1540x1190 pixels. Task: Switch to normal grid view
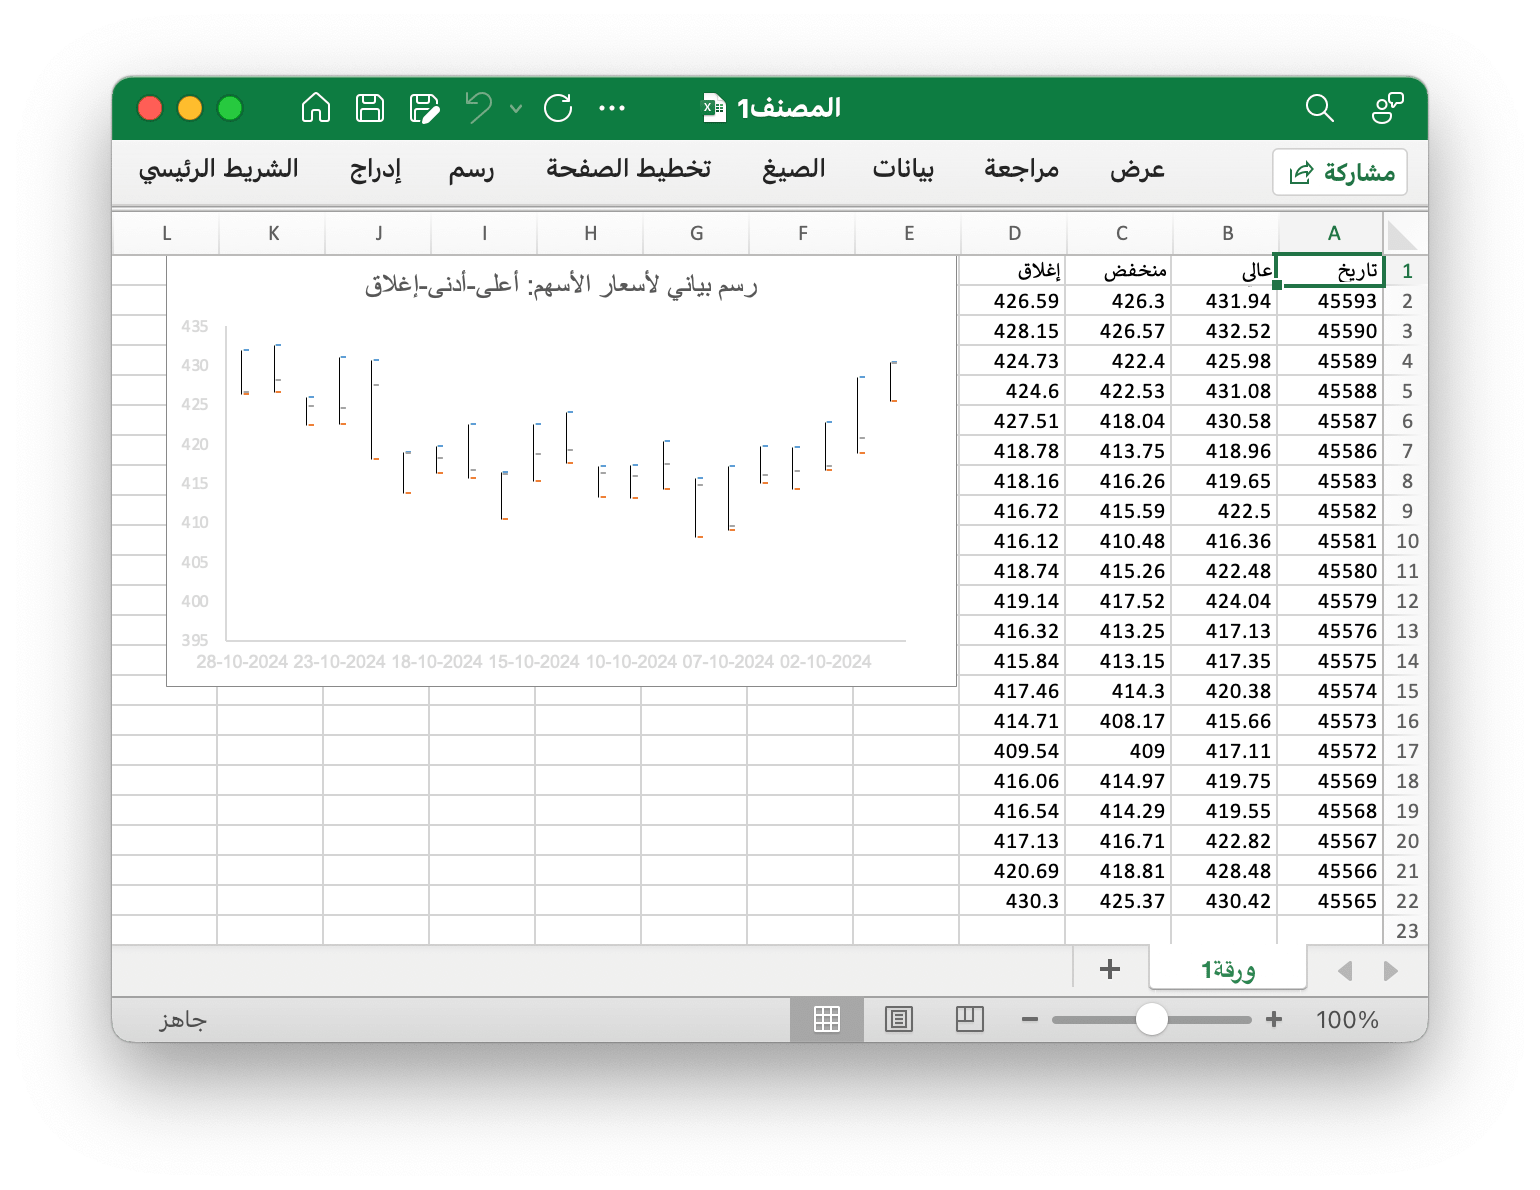click(827, 1019)
